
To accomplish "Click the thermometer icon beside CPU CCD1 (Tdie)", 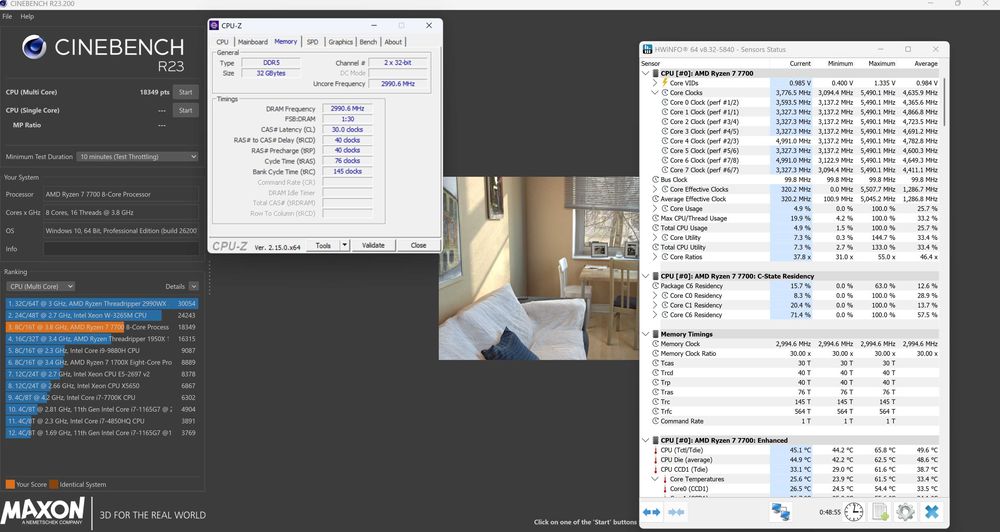I will tap(654, 469).
